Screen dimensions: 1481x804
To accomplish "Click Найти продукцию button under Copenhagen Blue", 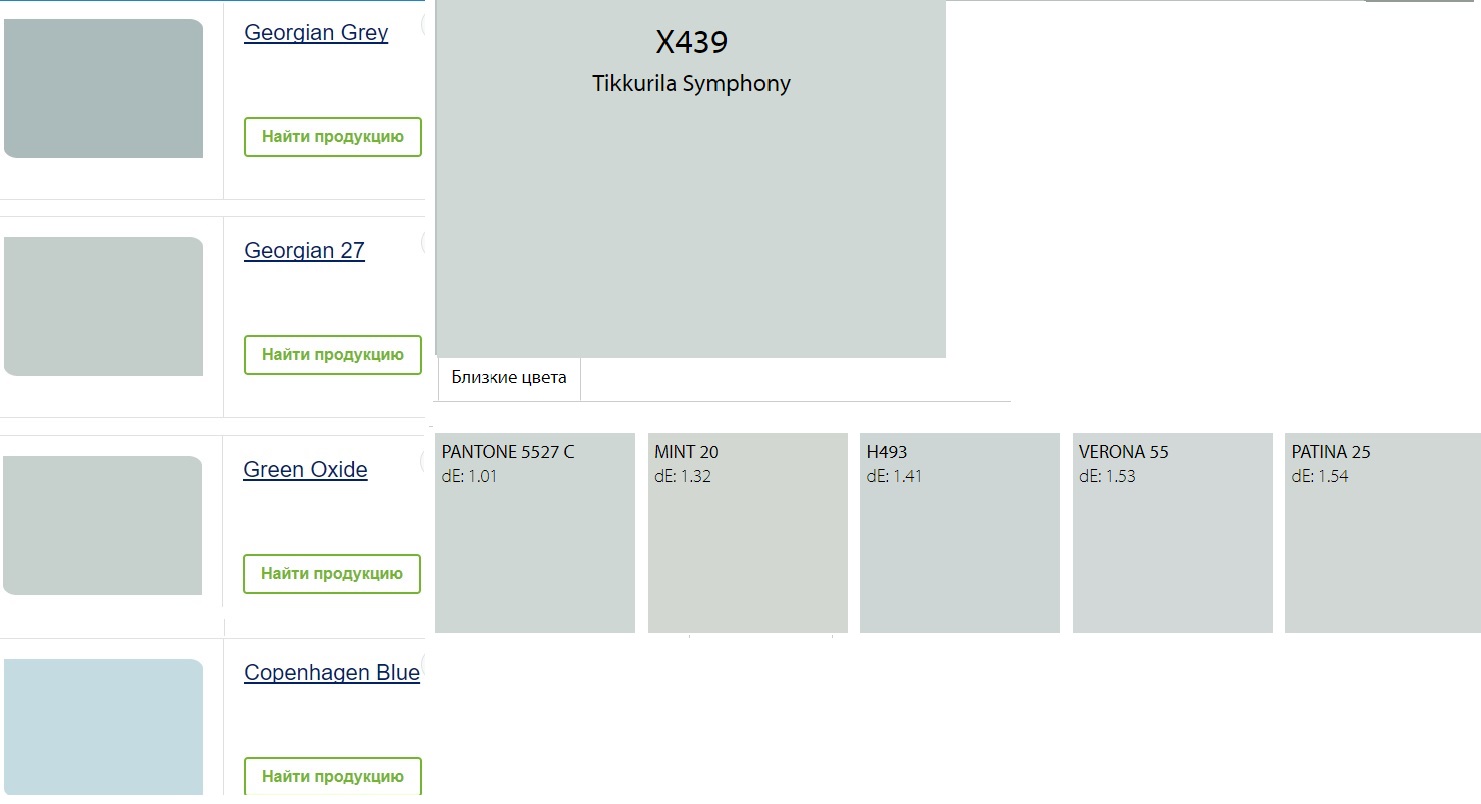I will pos(333,776).
